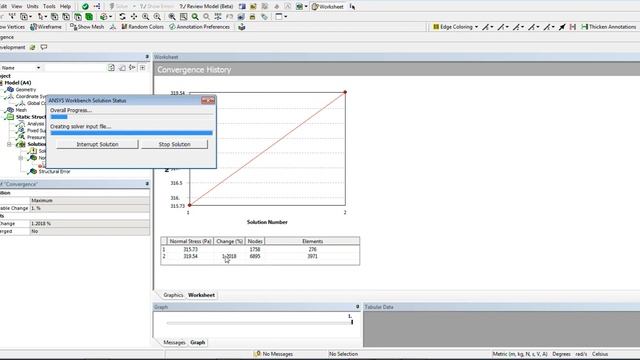Select the Mesh tree item
The width and height of the screenshot is (640, 360).
tap(21, 110)
